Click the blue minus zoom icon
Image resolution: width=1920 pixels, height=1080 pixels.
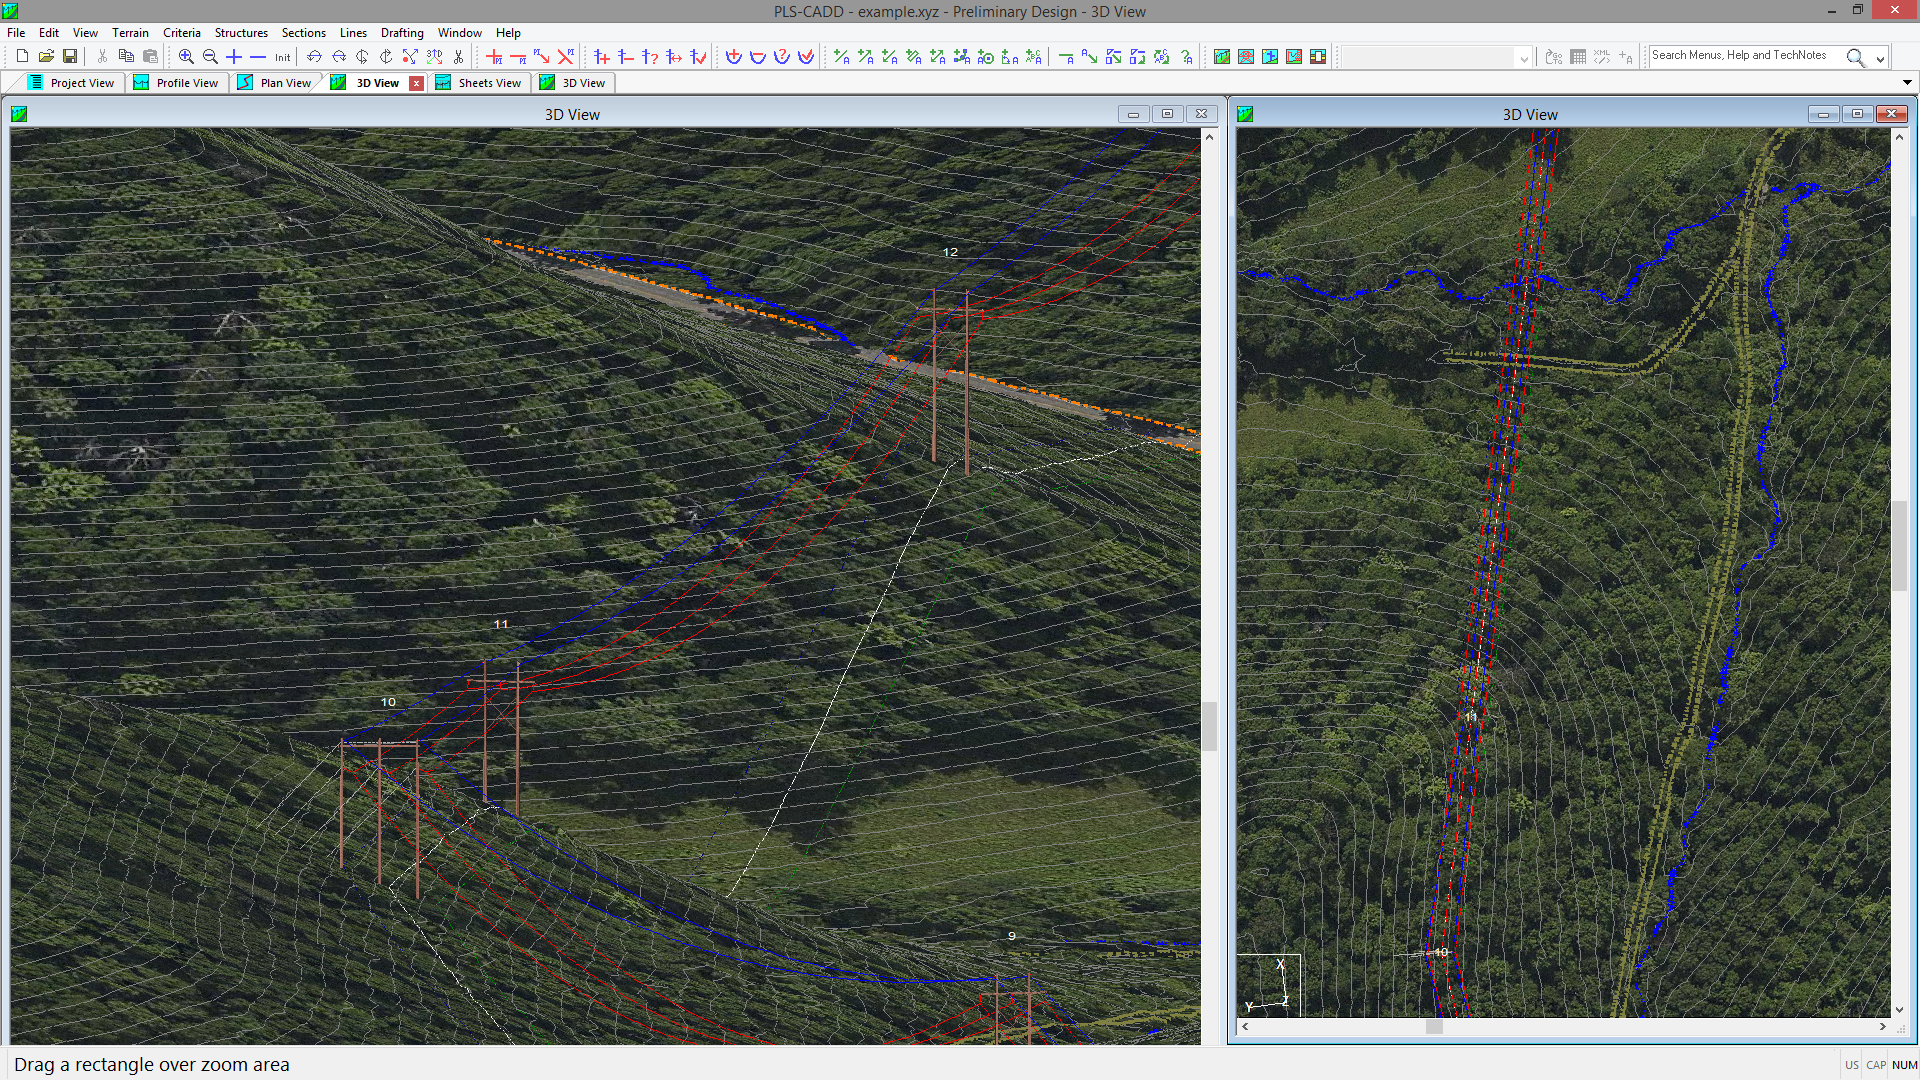258,57
